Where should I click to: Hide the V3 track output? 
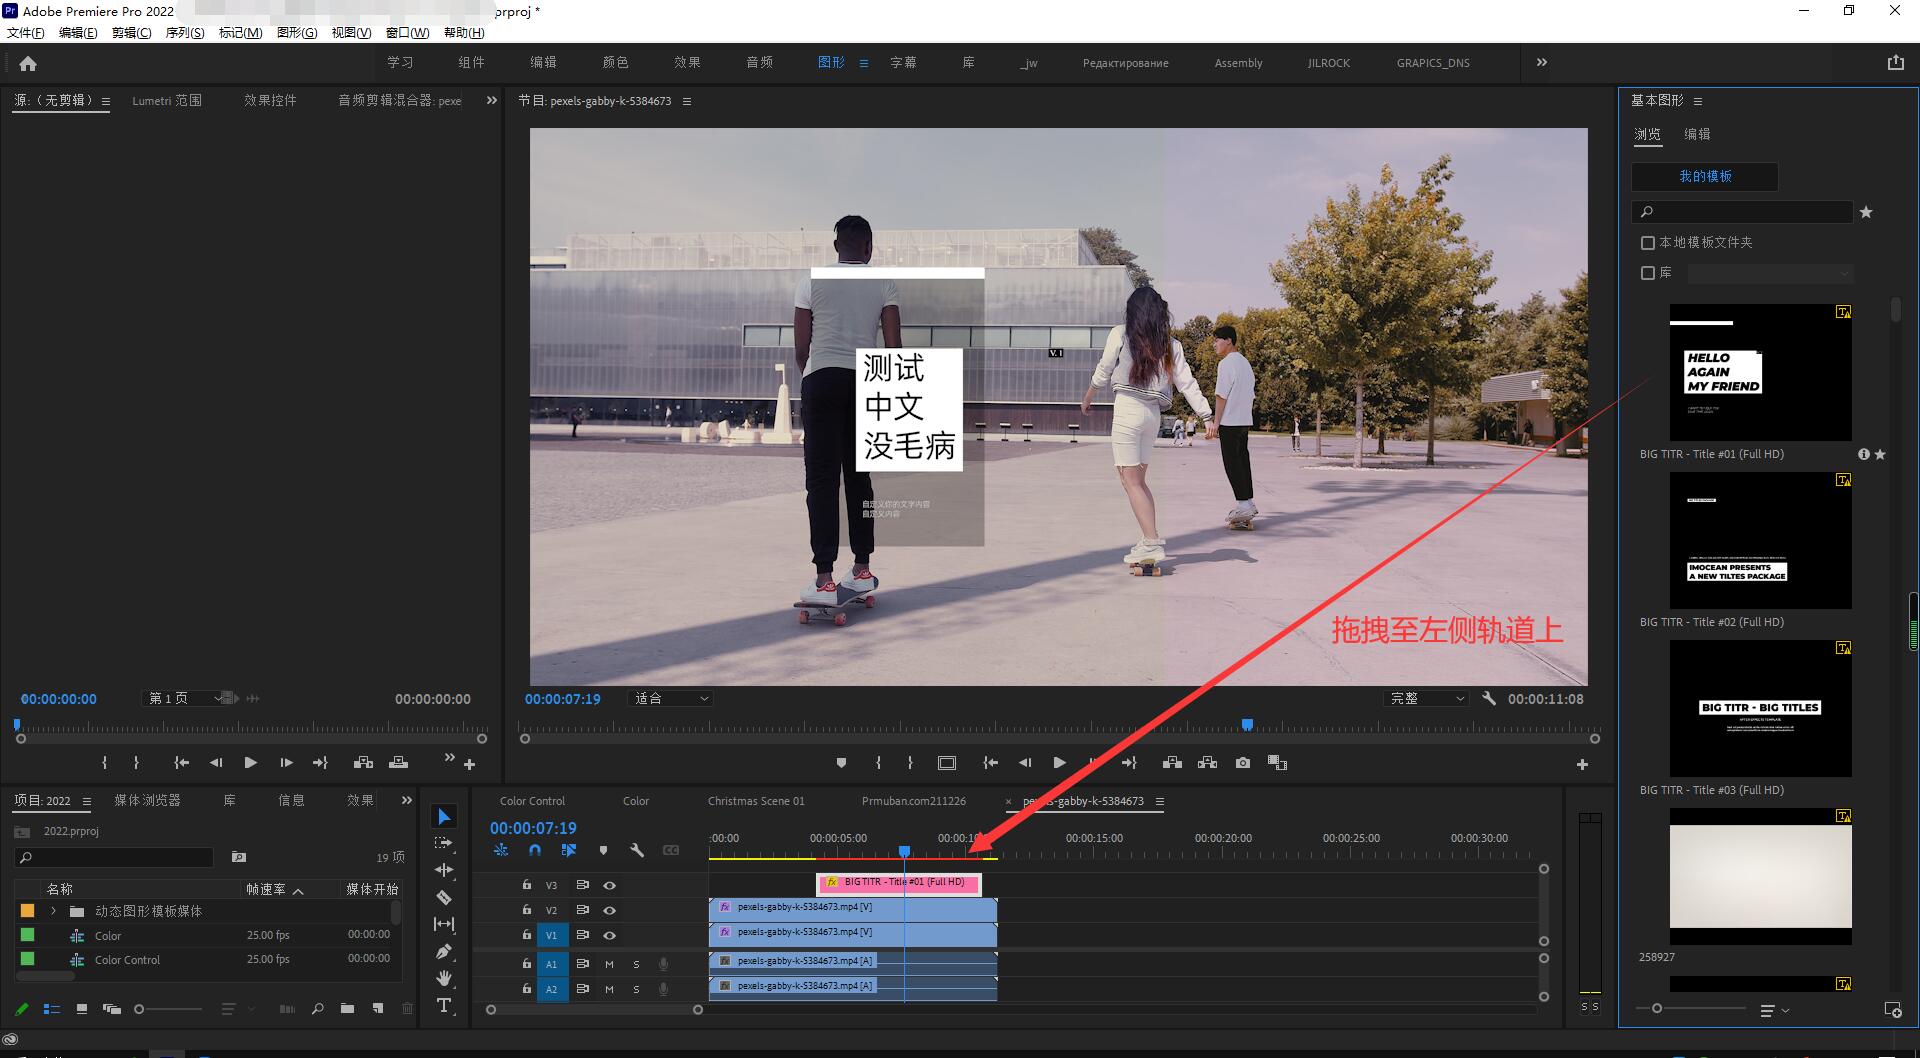[x=609, y=885]
